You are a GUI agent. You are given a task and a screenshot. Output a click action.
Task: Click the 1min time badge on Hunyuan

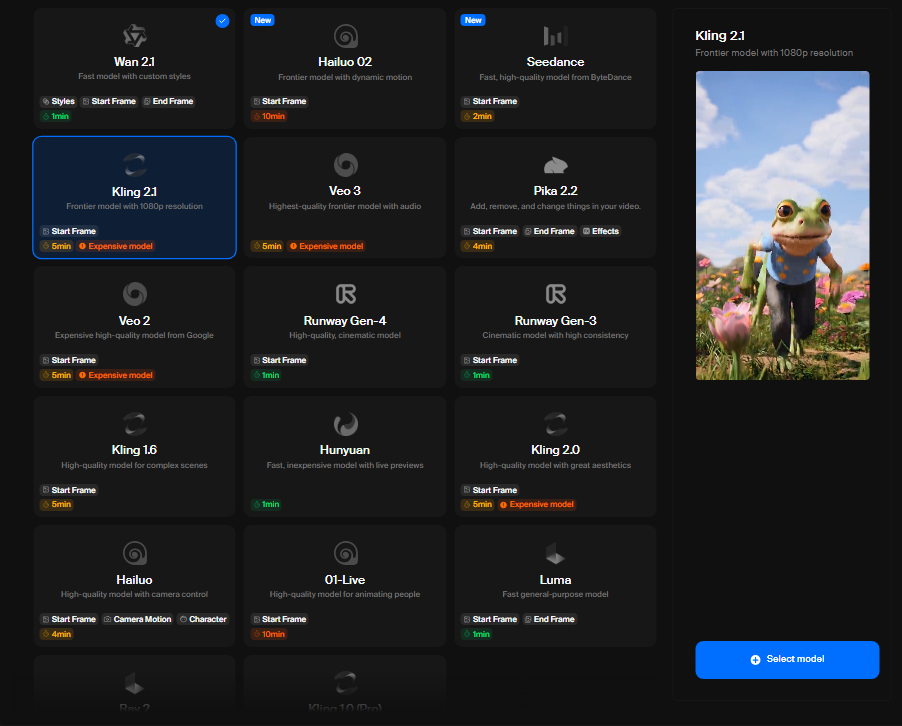[x=266, y=505]
